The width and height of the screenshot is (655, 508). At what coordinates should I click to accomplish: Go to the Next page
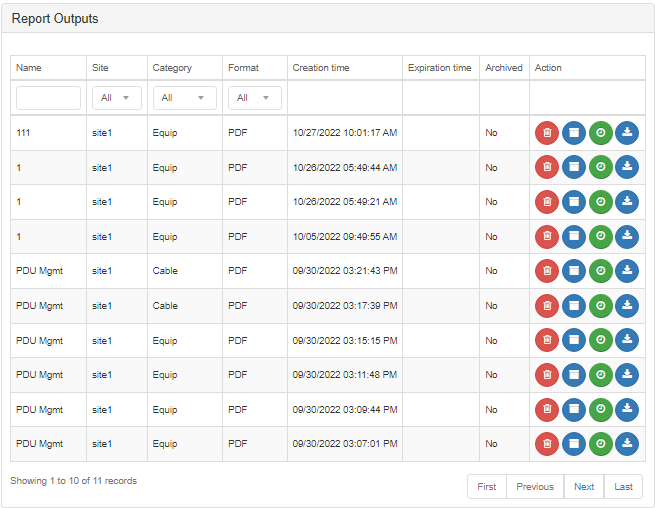click(x=584, y=487)
